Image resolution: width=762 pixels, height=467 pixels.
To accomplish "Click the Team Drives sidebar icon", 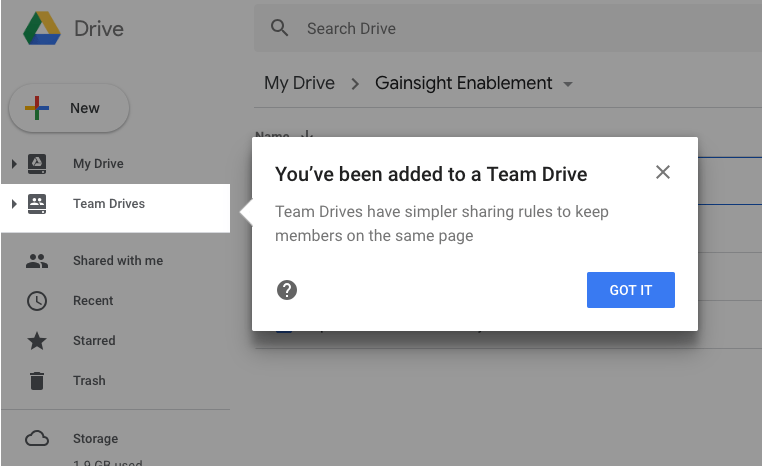I will (x=37, y=204).
